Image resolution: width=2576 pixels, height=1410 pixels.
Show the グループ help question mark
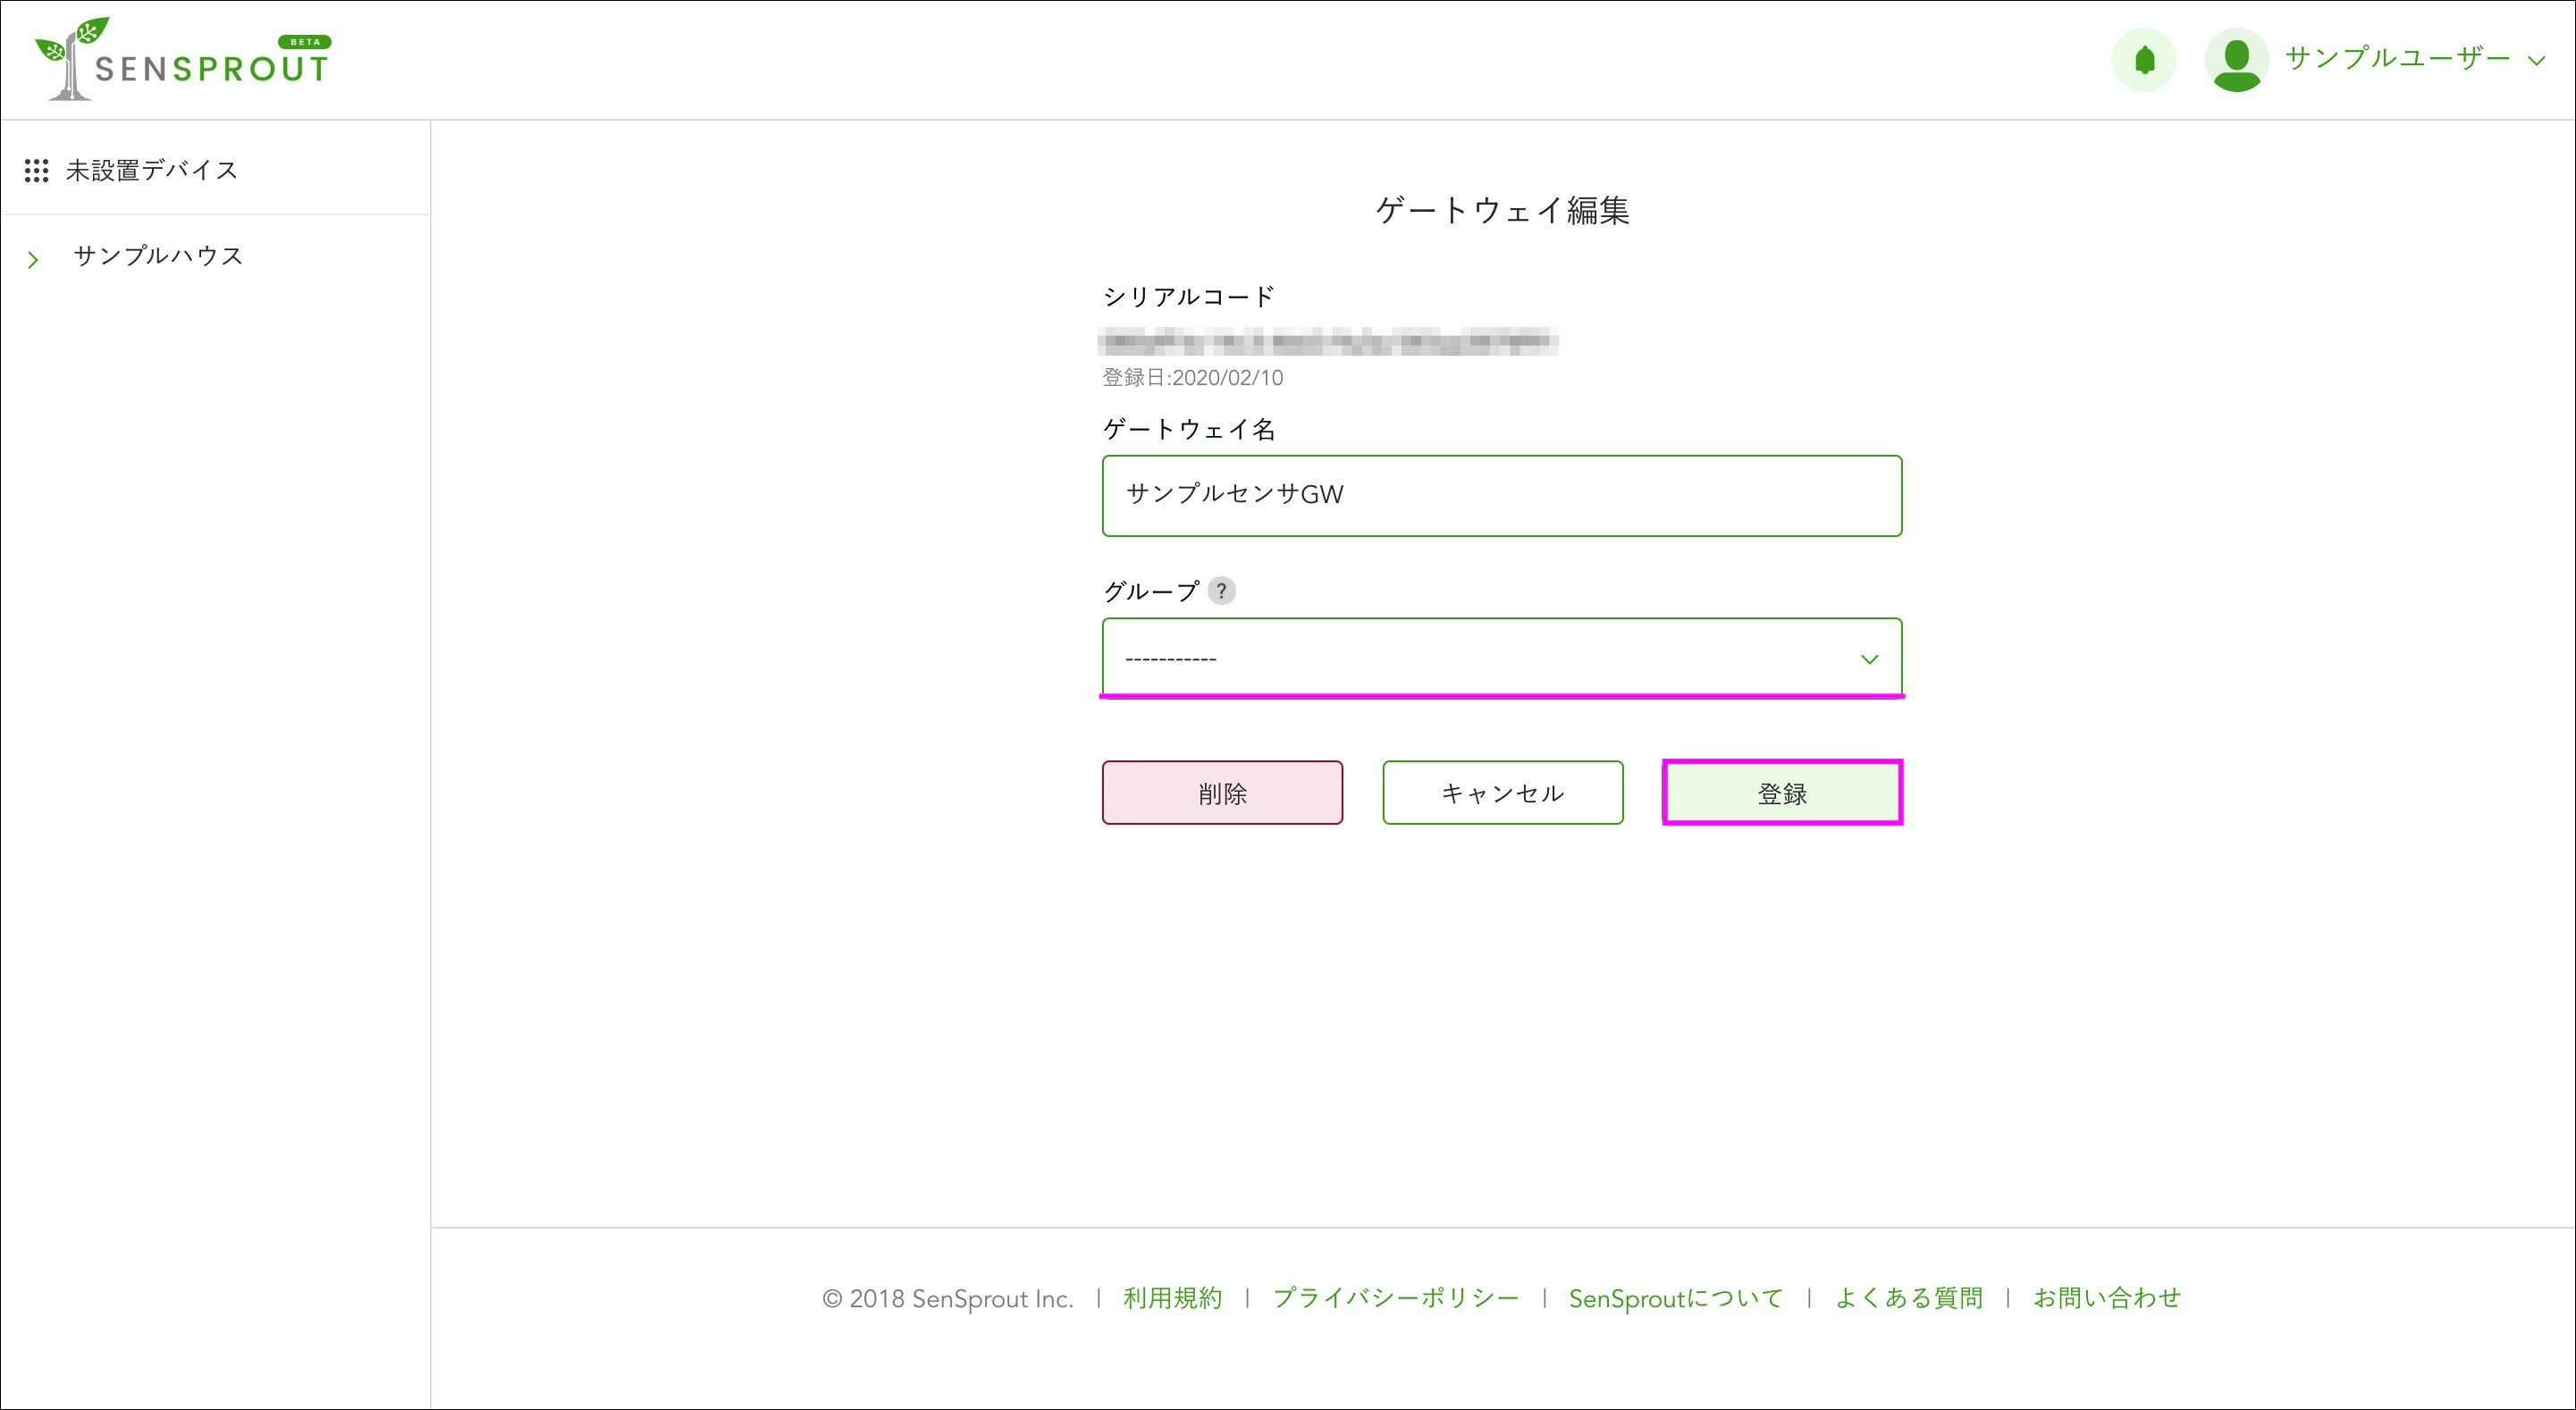tap(1221, 591)
